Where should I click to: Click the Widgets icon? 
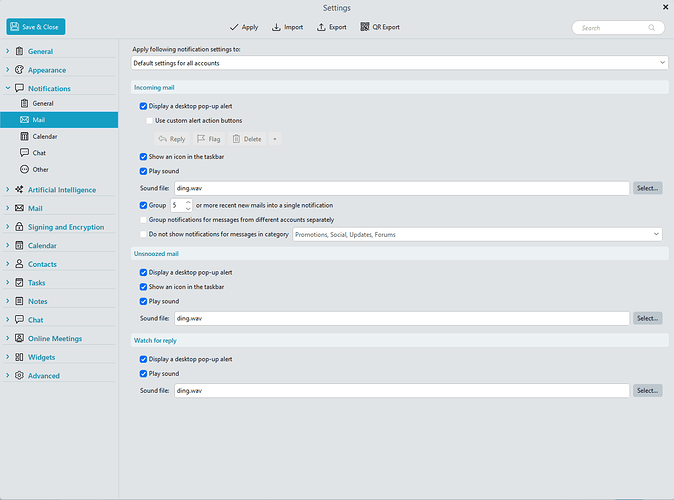pyautogui.click(x=19, y=357)
